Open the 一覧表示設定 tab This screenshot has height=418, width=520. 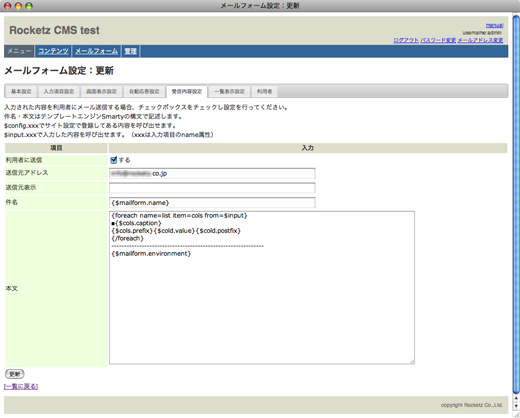(x=229, y=91)
